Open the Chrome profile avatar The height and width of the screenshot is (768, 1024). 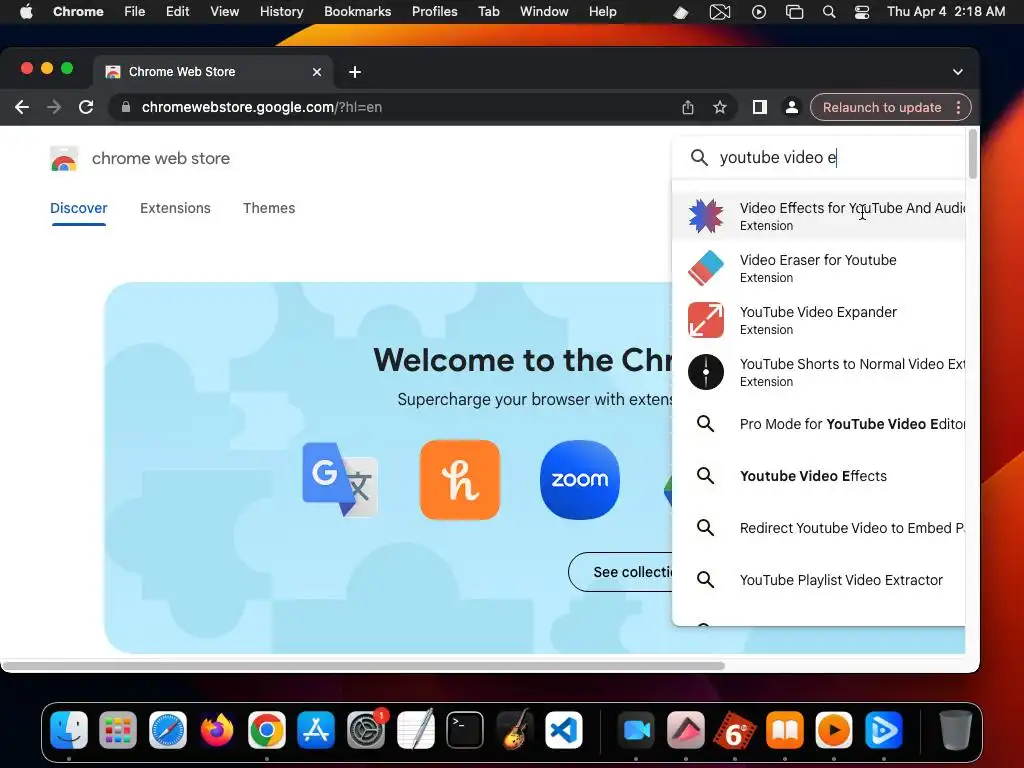coord(792,107)
